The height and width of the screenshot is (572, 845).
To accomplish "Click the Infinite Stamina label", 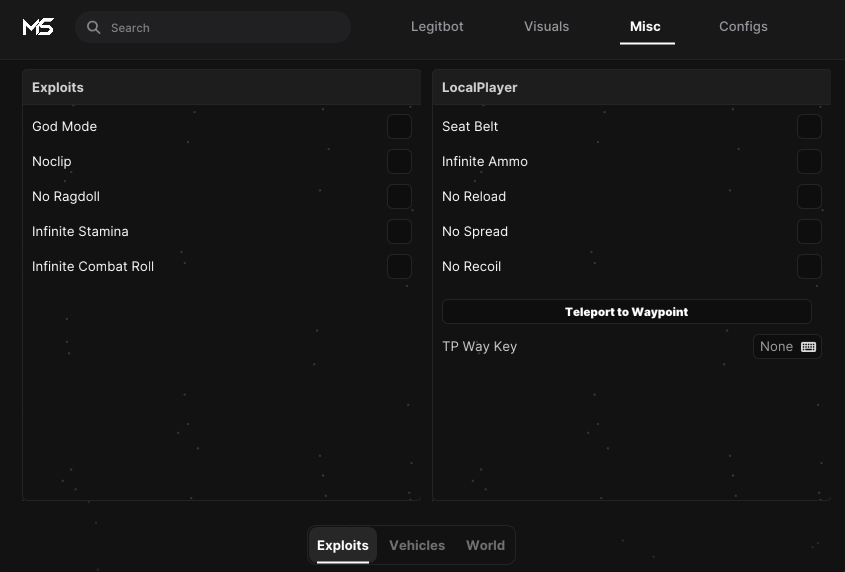I will coord(80,231).
